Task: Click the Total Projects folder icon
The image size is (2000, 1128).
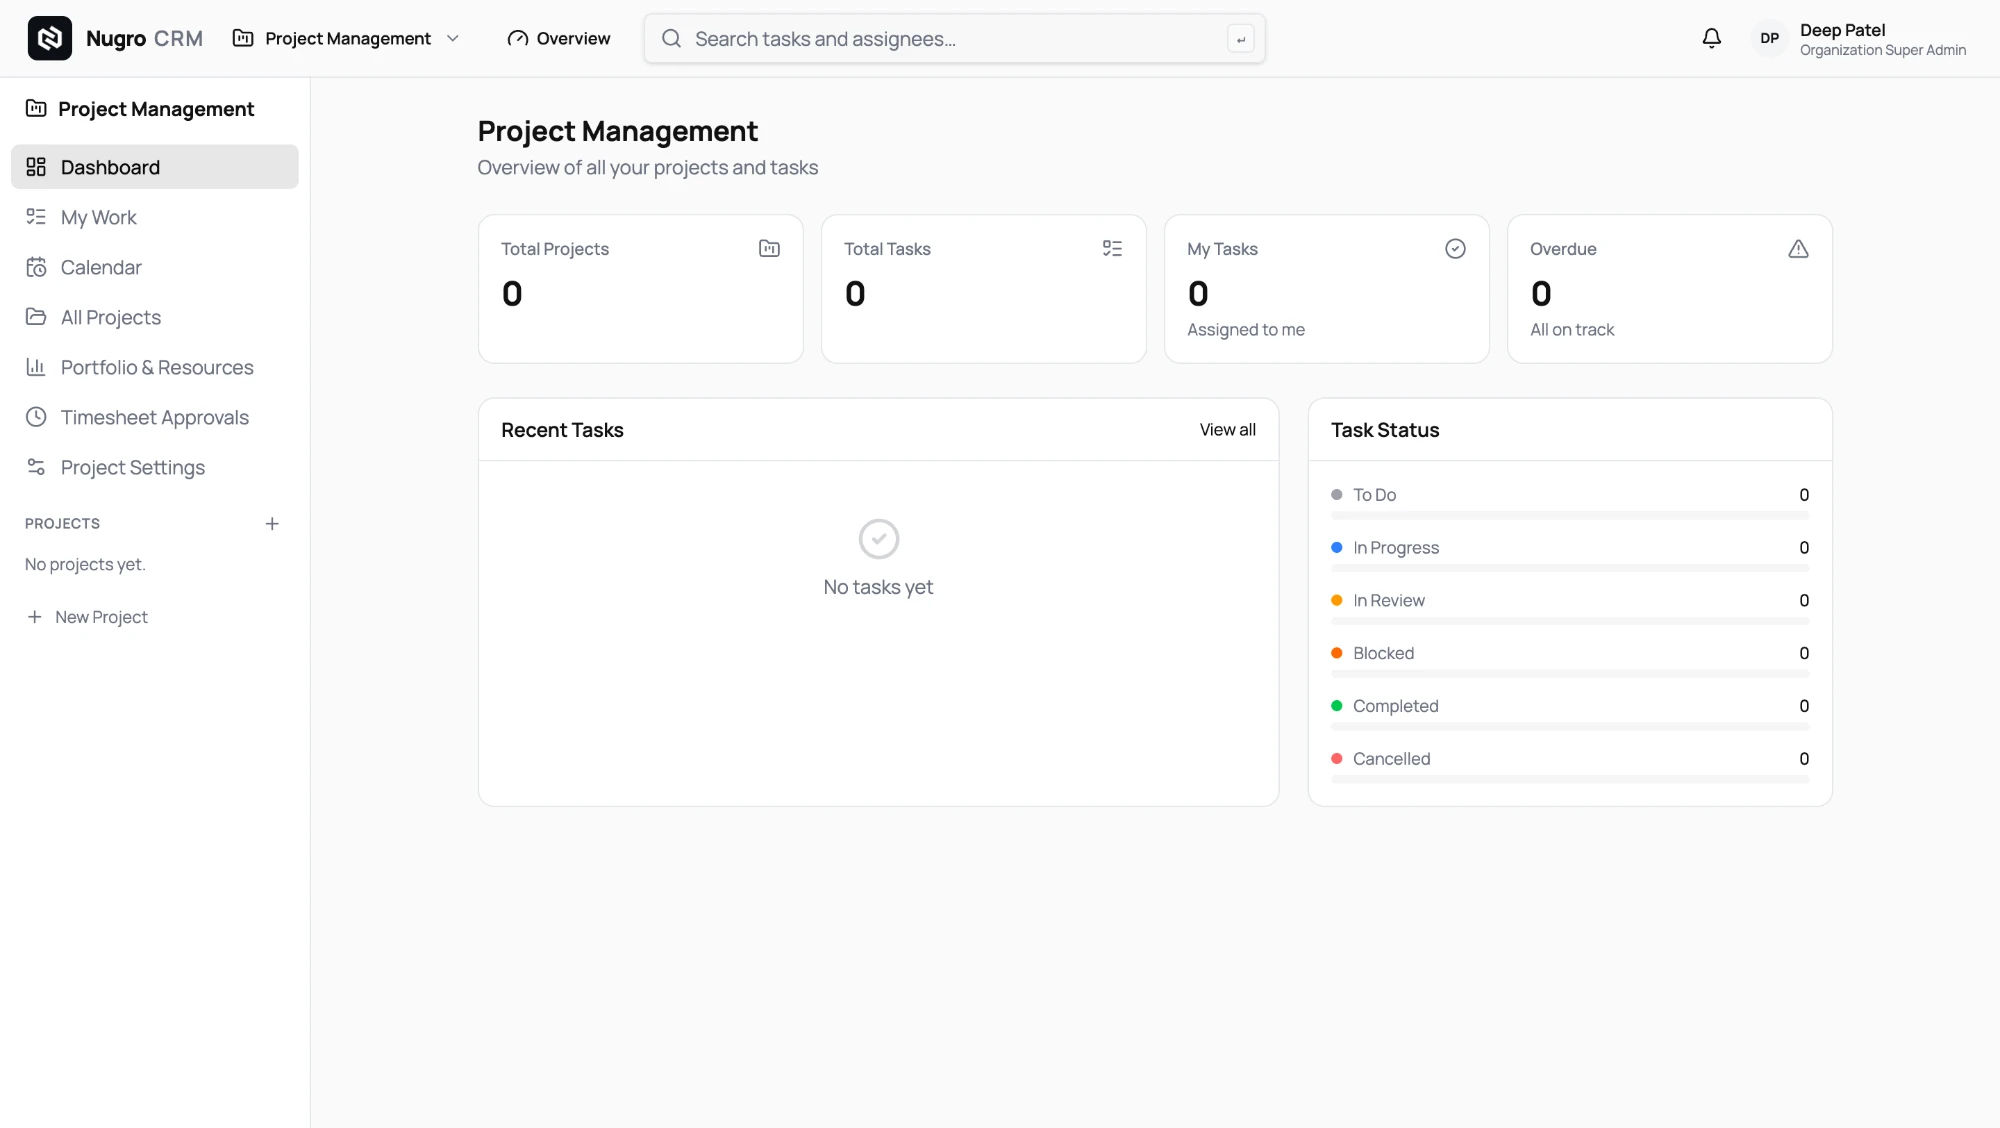Action: (x=769, y=248)
